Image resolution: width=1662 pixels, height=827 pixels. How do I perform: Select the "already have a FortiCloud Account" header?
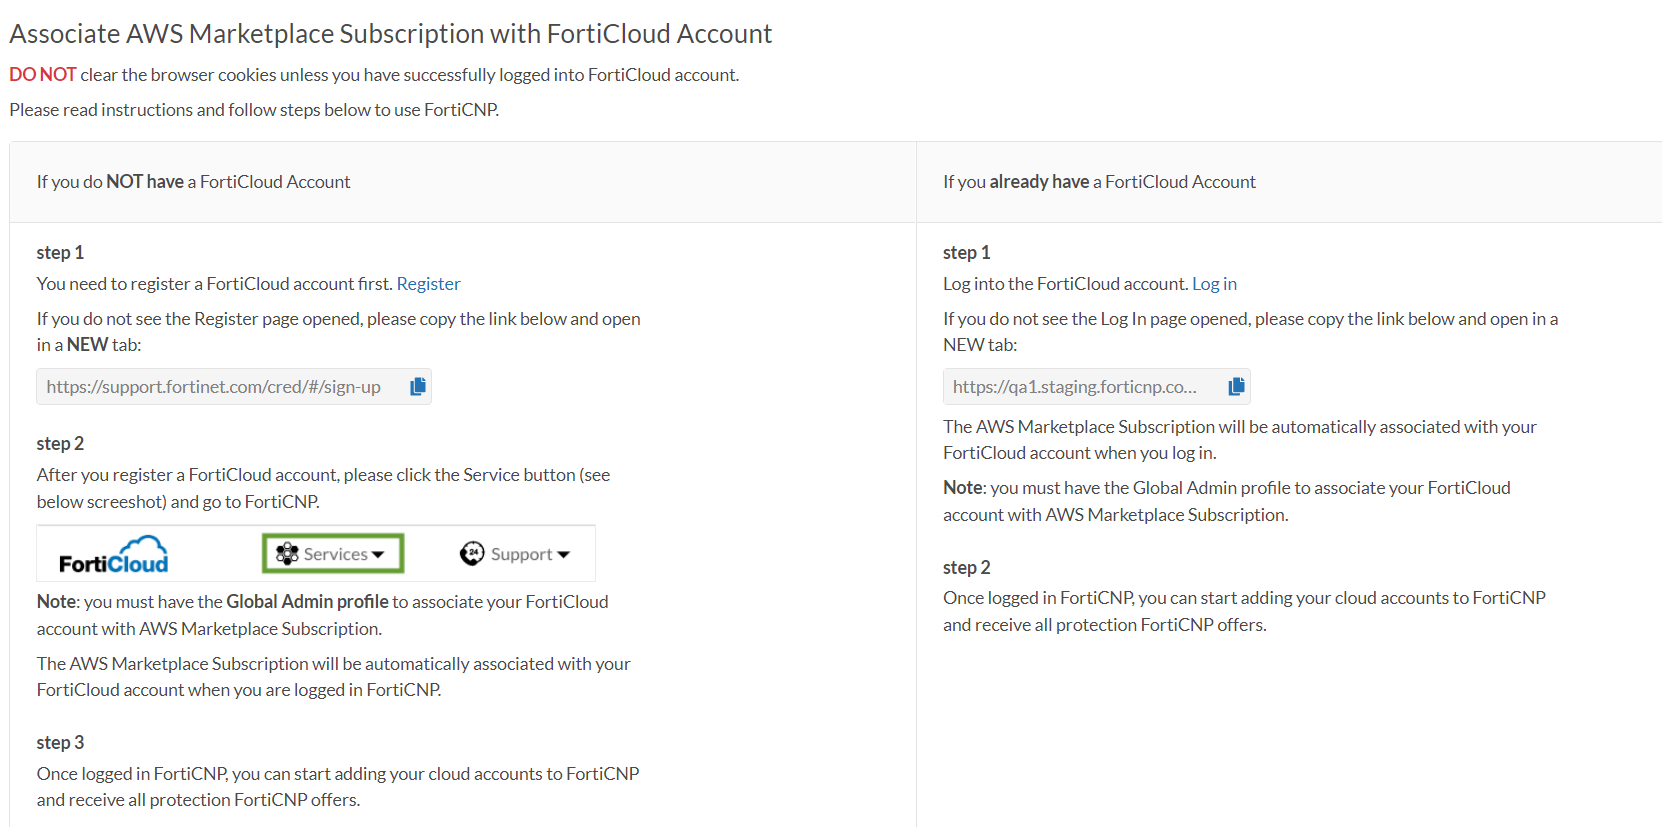click(x=1099, y=182)
